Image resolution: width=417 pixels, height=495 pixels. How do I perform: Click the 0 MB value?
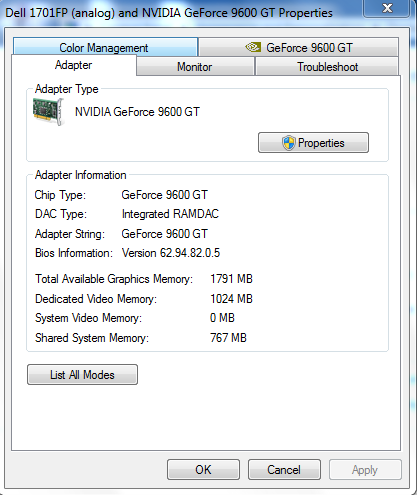click(x=222, y=318)
